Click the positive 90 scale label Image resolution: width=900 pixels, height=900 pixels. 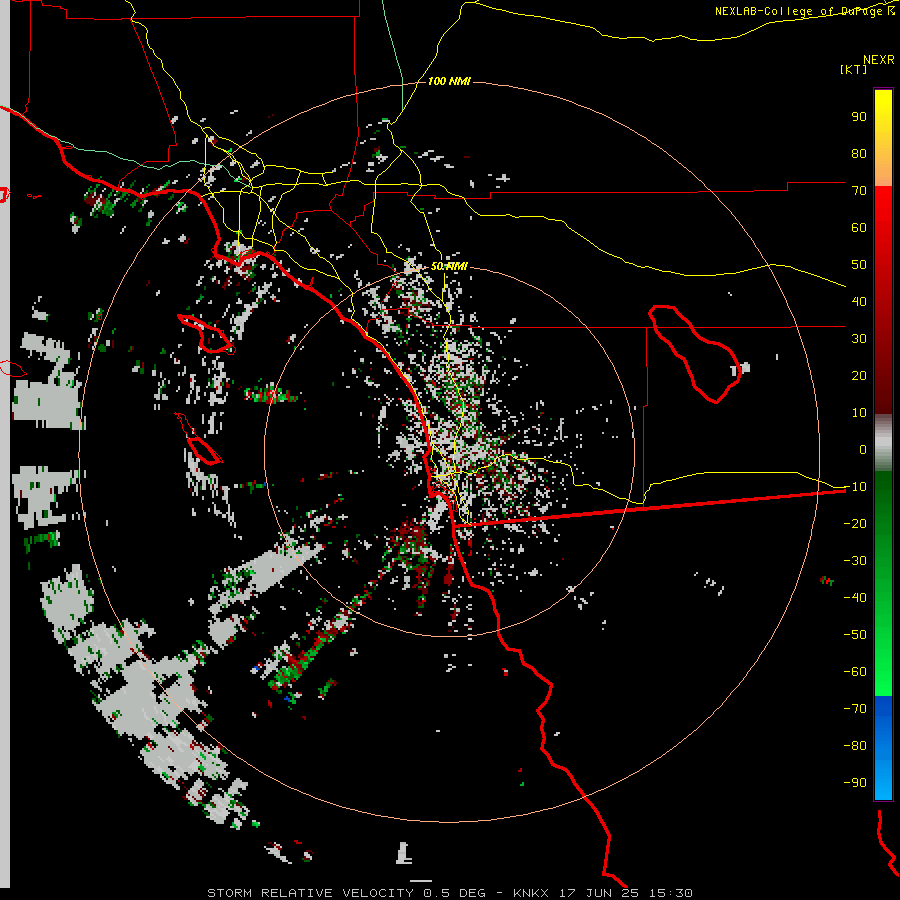pyautogui.click(x=859, y=117)
